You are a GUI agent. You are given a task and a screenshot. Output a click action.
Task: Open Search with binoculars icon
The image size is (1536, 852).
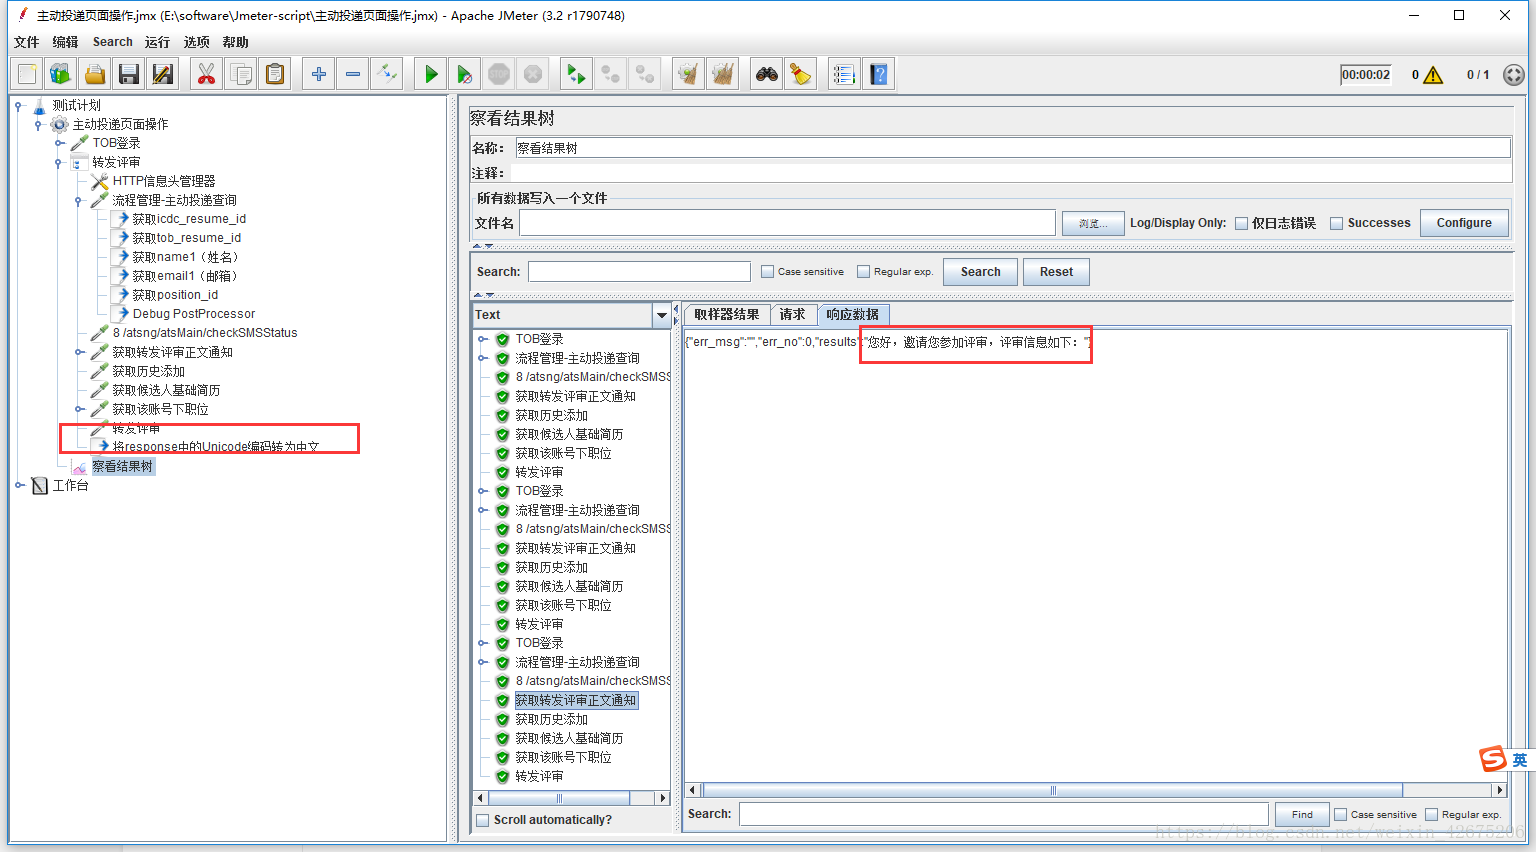(x=767, y=74)
